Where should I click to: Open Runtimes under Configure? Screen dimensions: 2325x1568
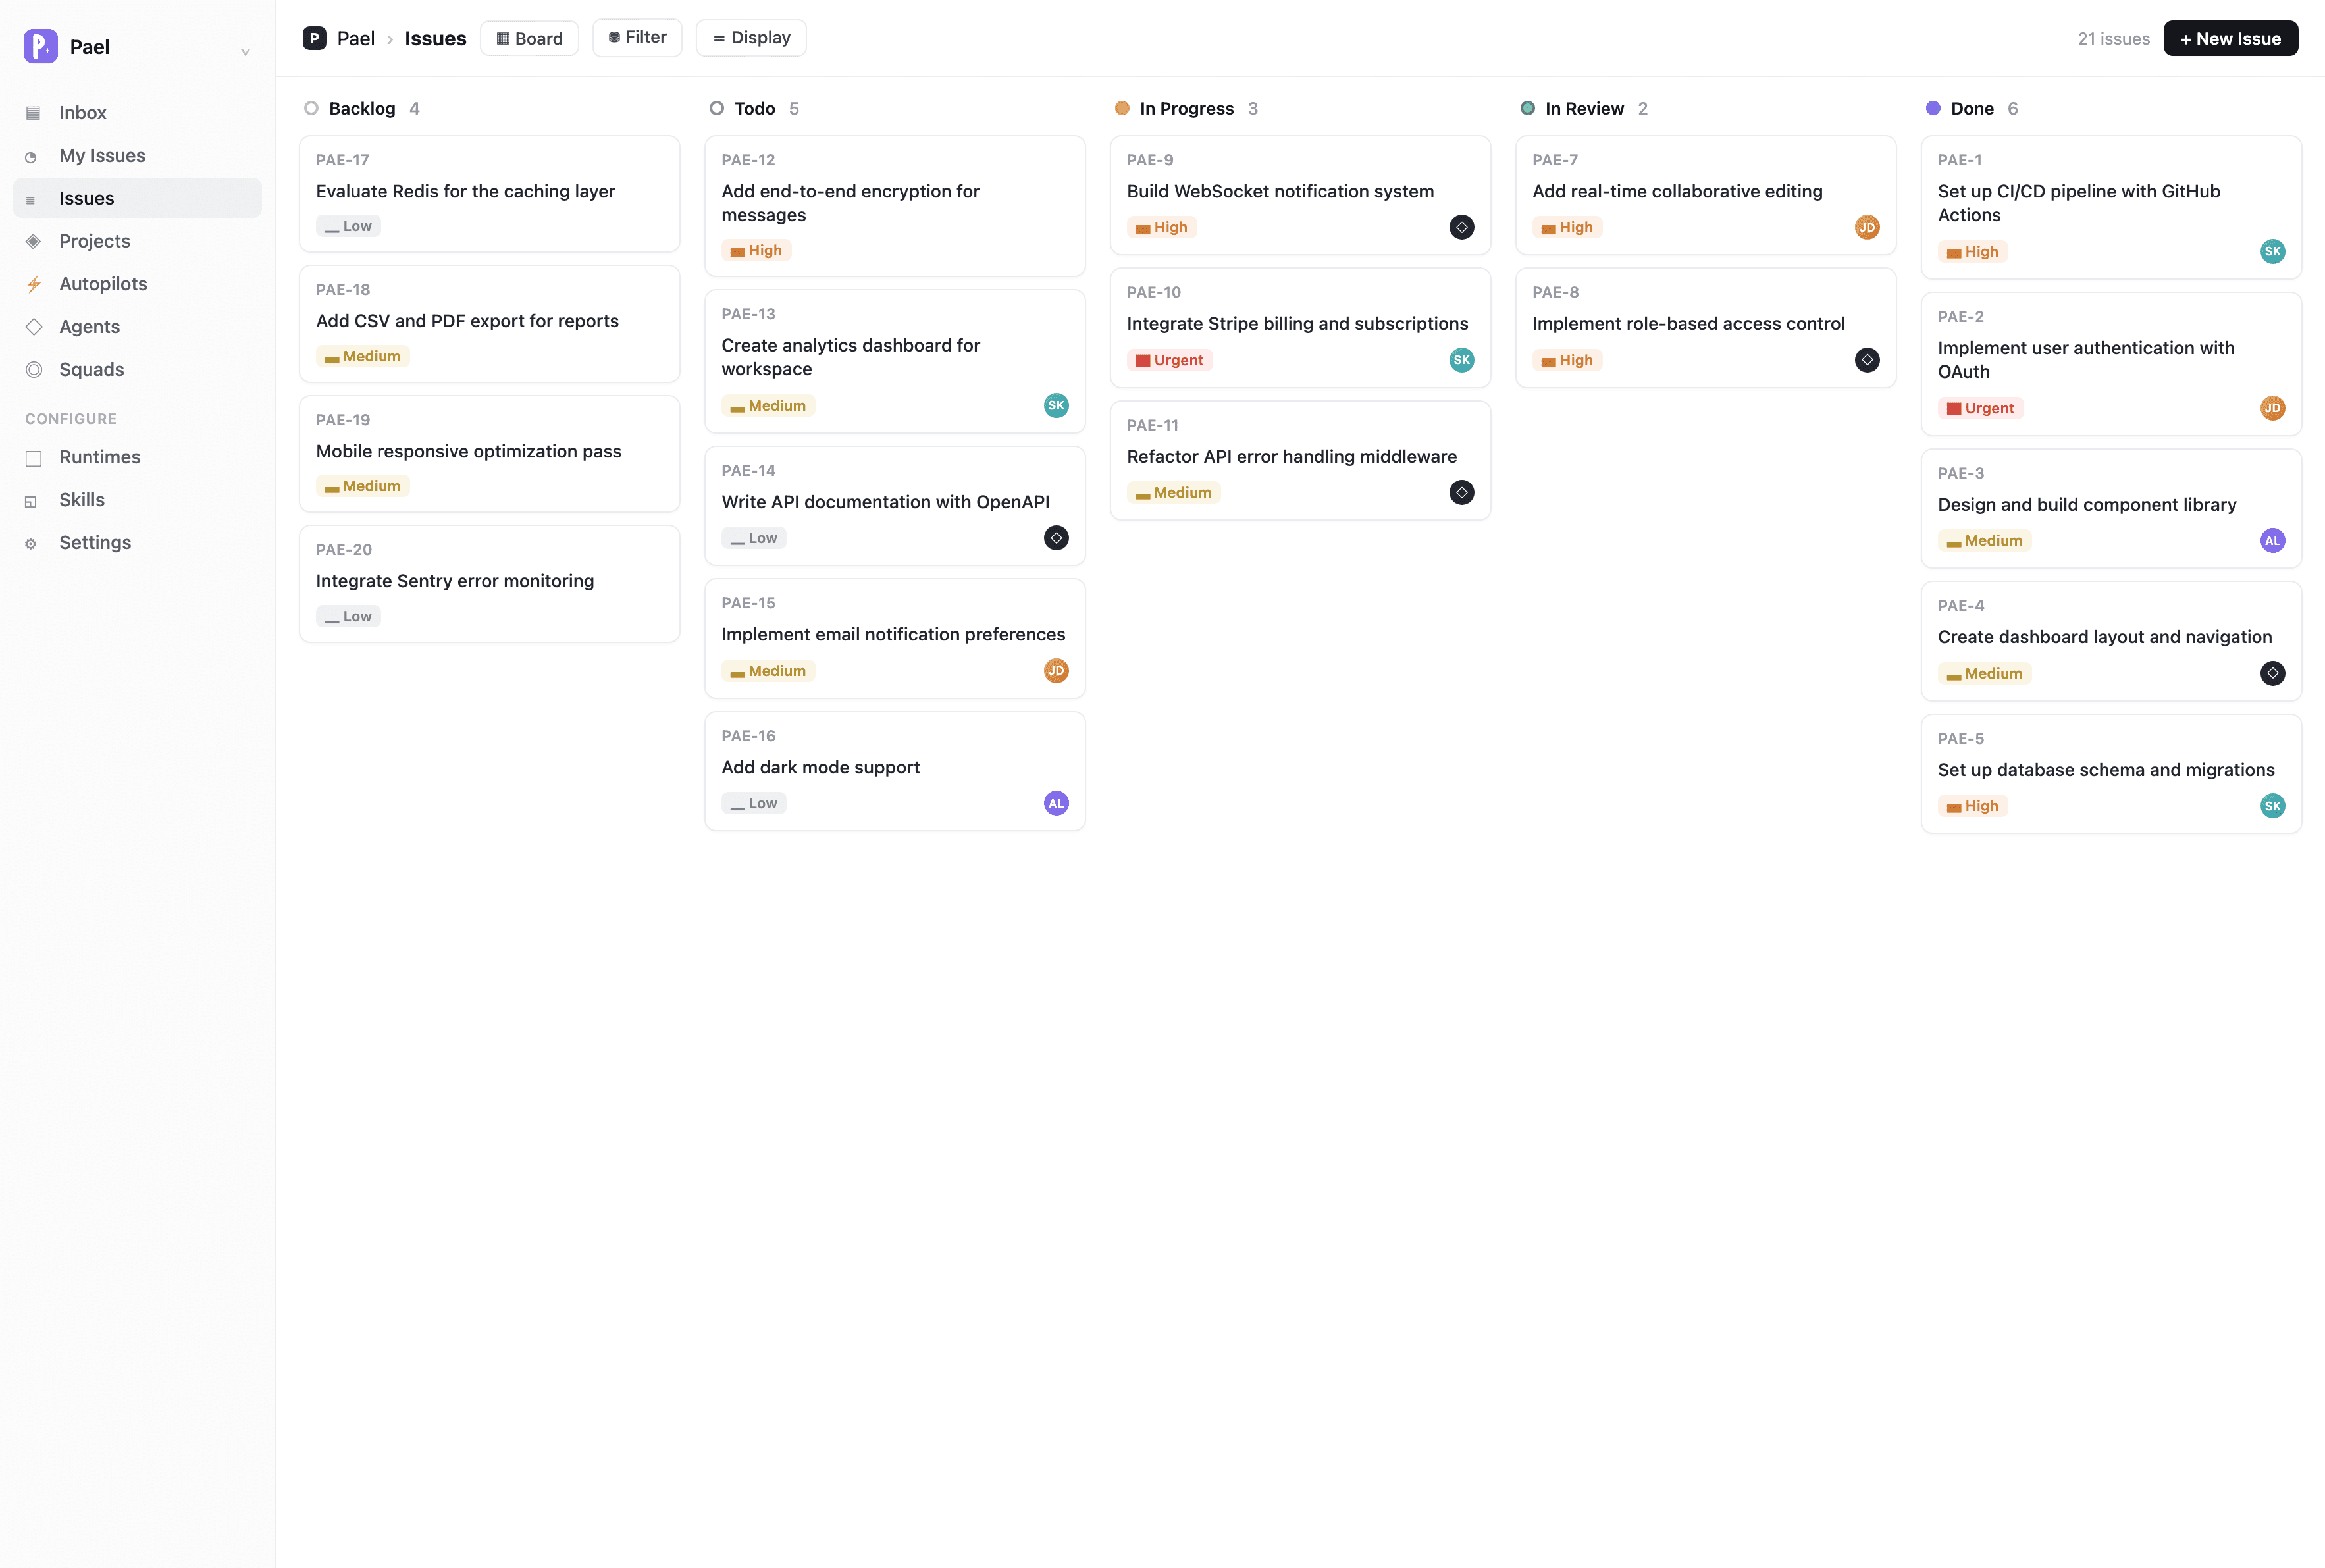pyautogui.click(x=138, y=457)
